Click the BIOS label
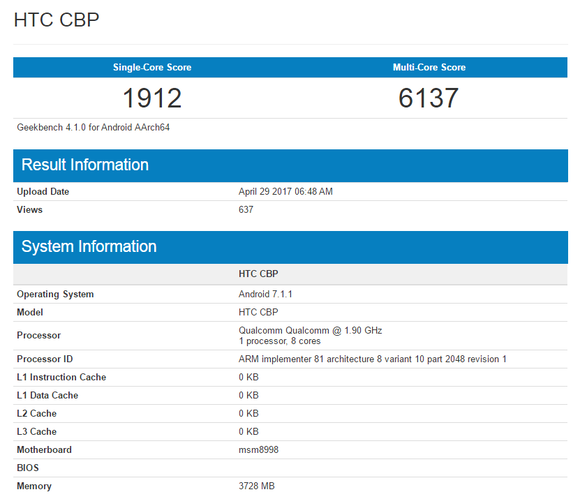The height and width of the screenshot is (499, 580). pos(28,468)
